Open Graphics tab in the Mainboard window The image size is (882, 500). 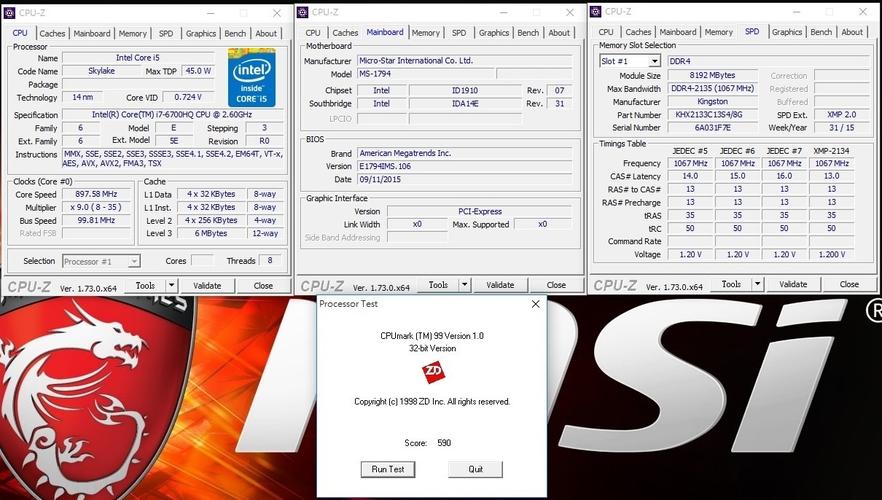494,33
